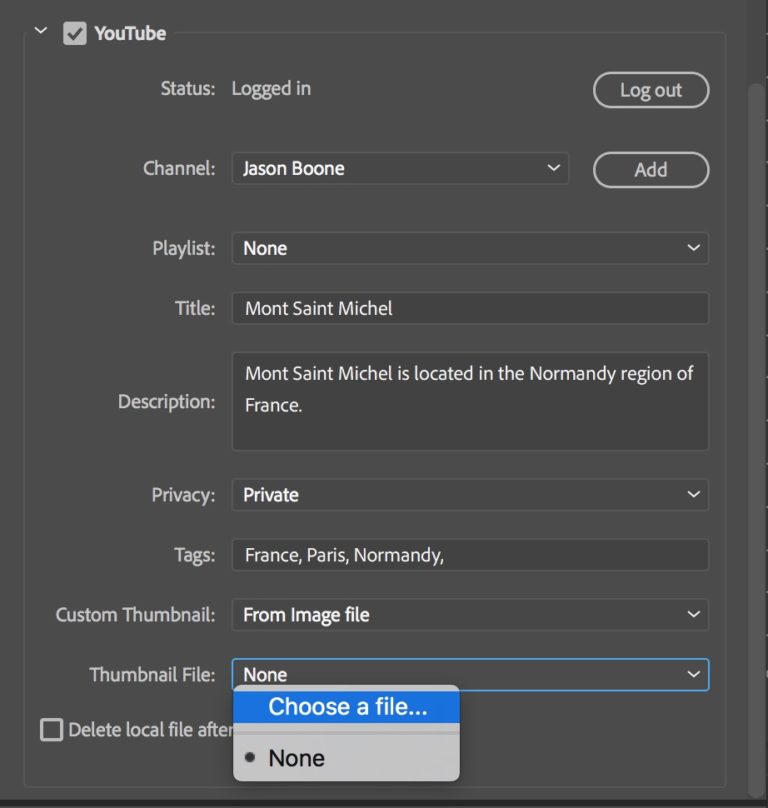Click the Log out button
The image size is (768, 808).
[x=651, y=90]
